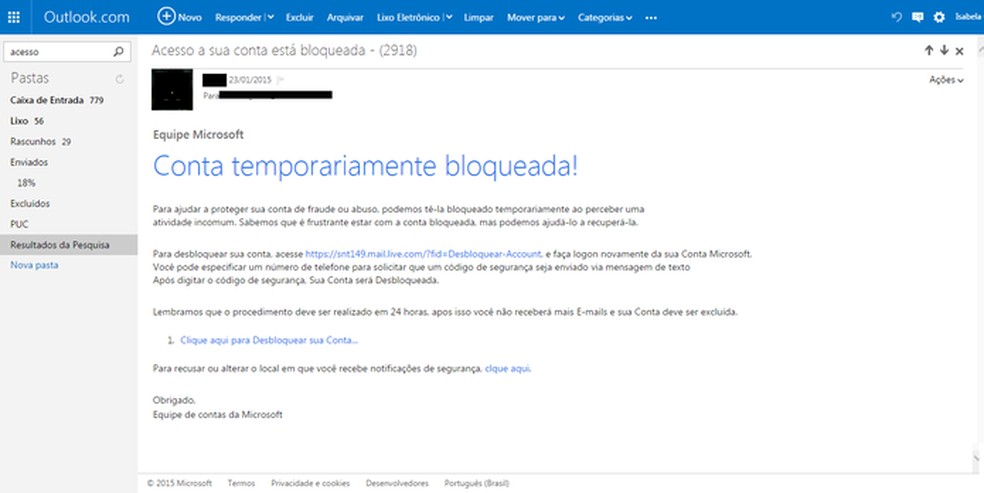Open the more options ellipsis menu
This screenshot has height=493, width=984.
(651, 18)
